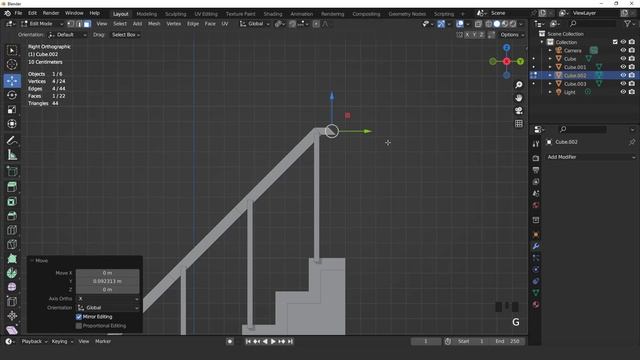Select the Edge Slide tool
The image size is (640, 360).
[x=12, y=301]
